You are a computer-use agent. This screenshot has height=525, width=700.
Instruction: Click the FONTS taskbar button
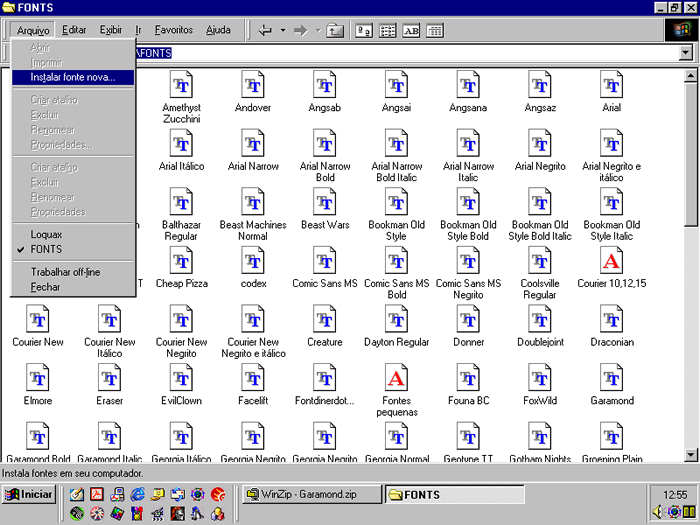pyautogui.click(x=454, y=495)
